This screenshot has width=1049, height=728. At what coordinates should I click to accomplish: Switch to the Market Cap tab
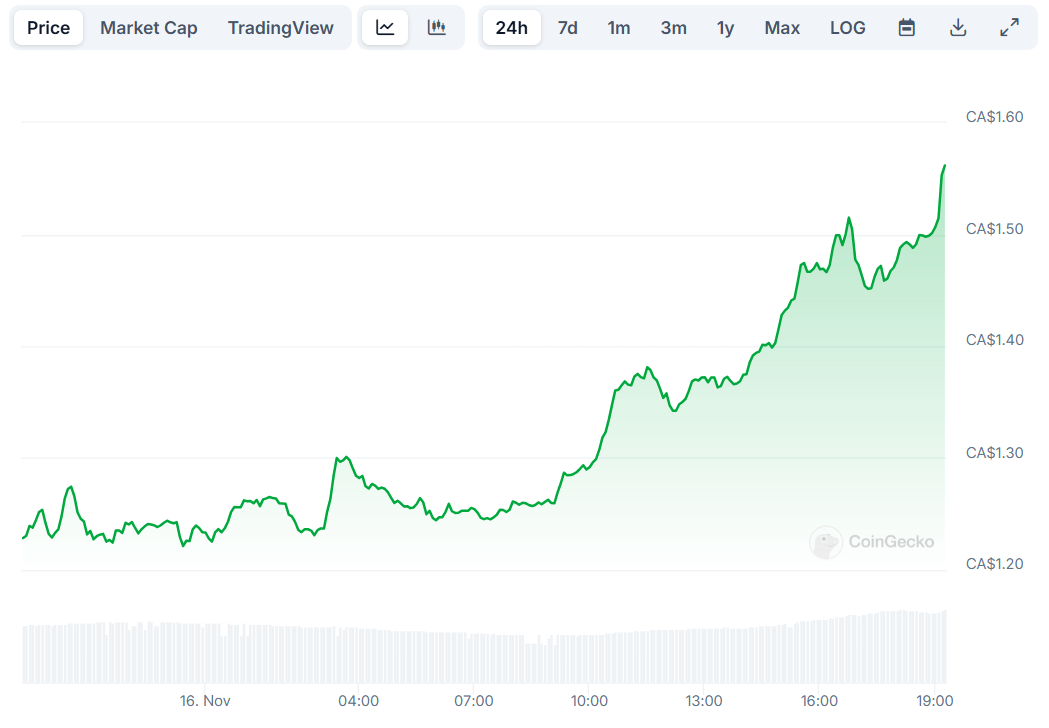148,27
